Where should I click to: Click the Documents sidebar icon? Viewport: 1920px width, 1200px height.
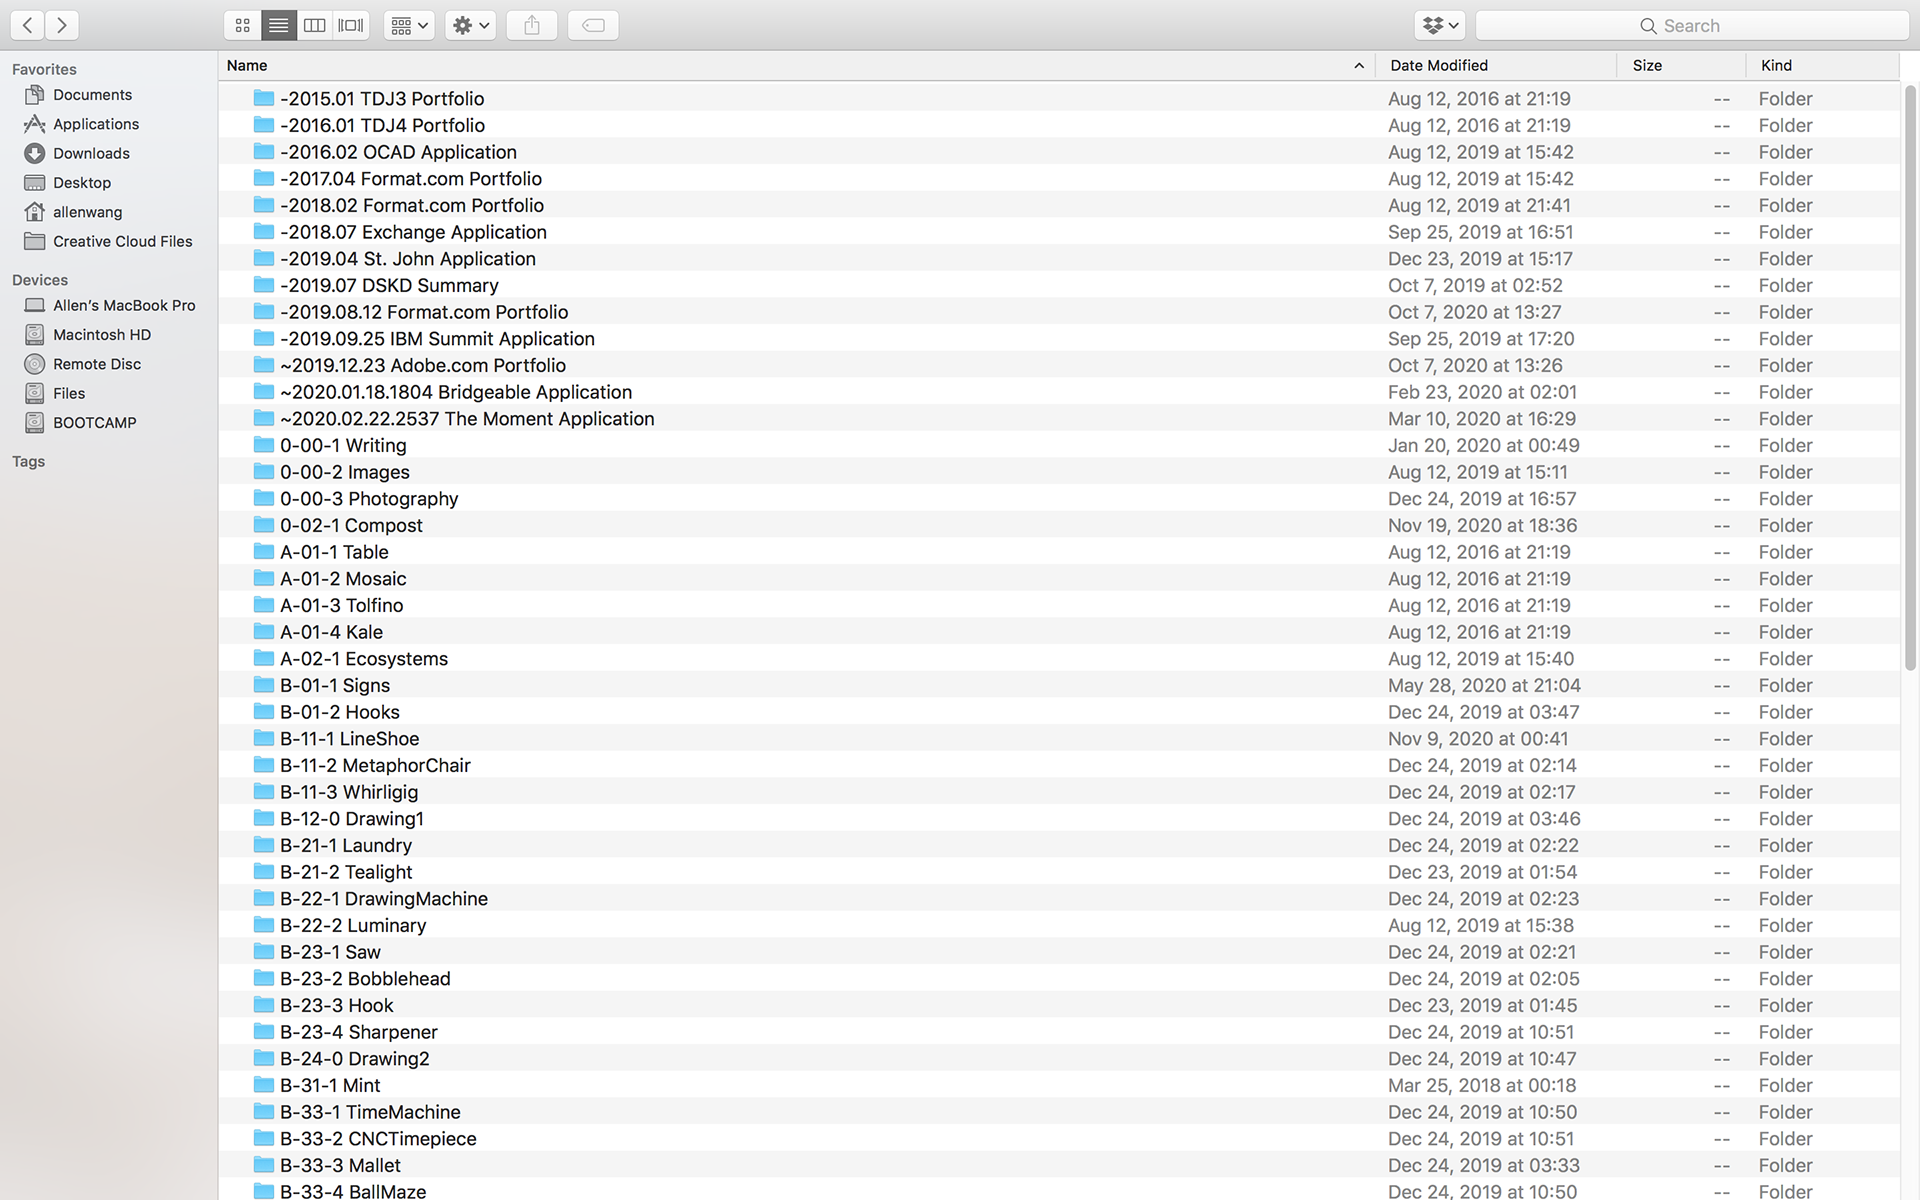point(34,95)
